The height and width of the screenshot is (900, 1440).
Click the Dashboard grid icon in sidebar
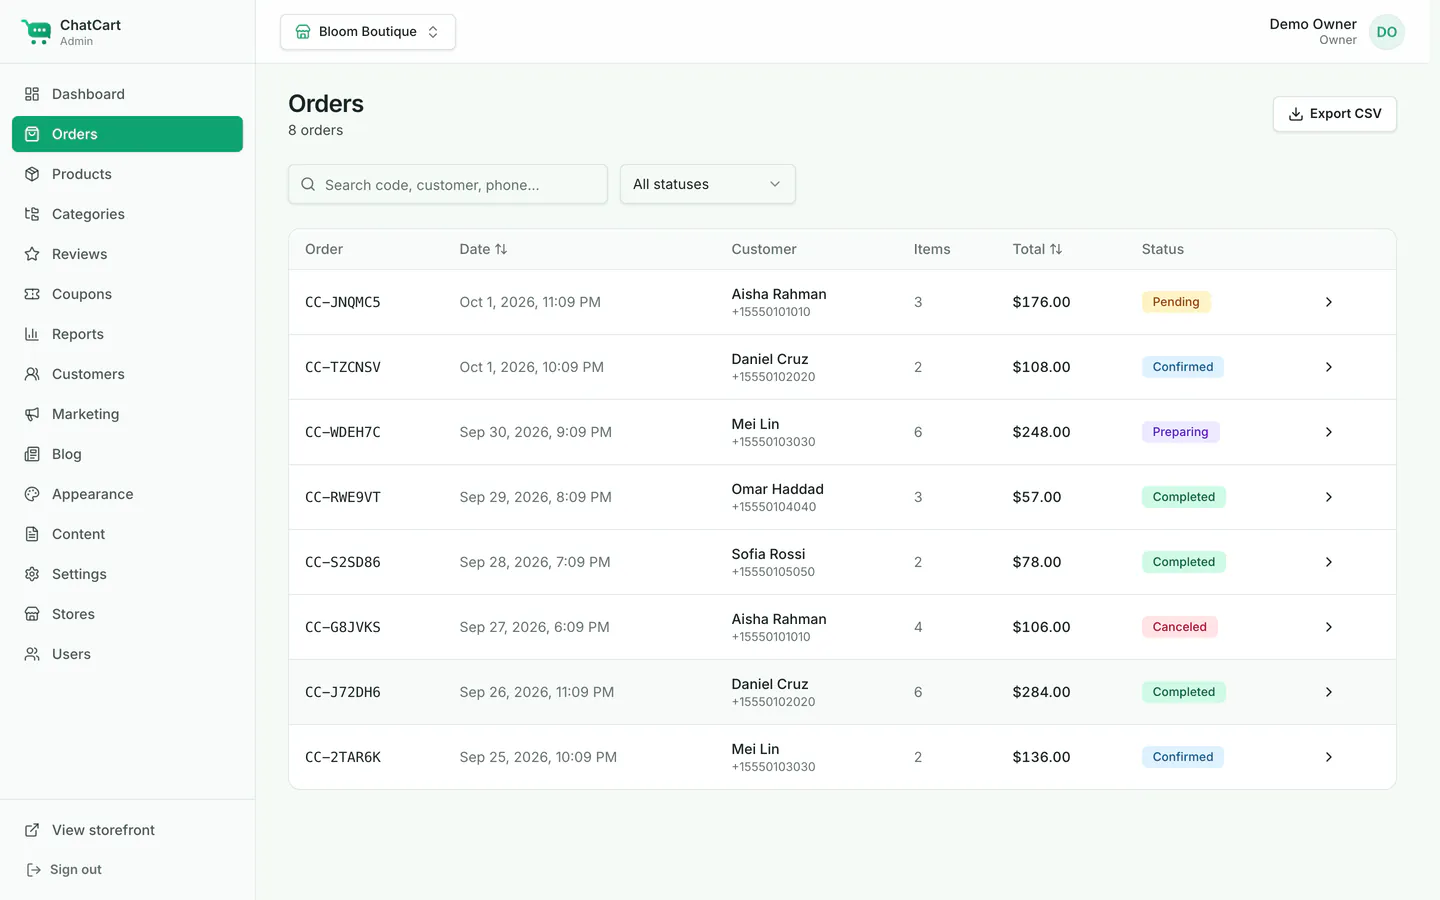(32, 94)
